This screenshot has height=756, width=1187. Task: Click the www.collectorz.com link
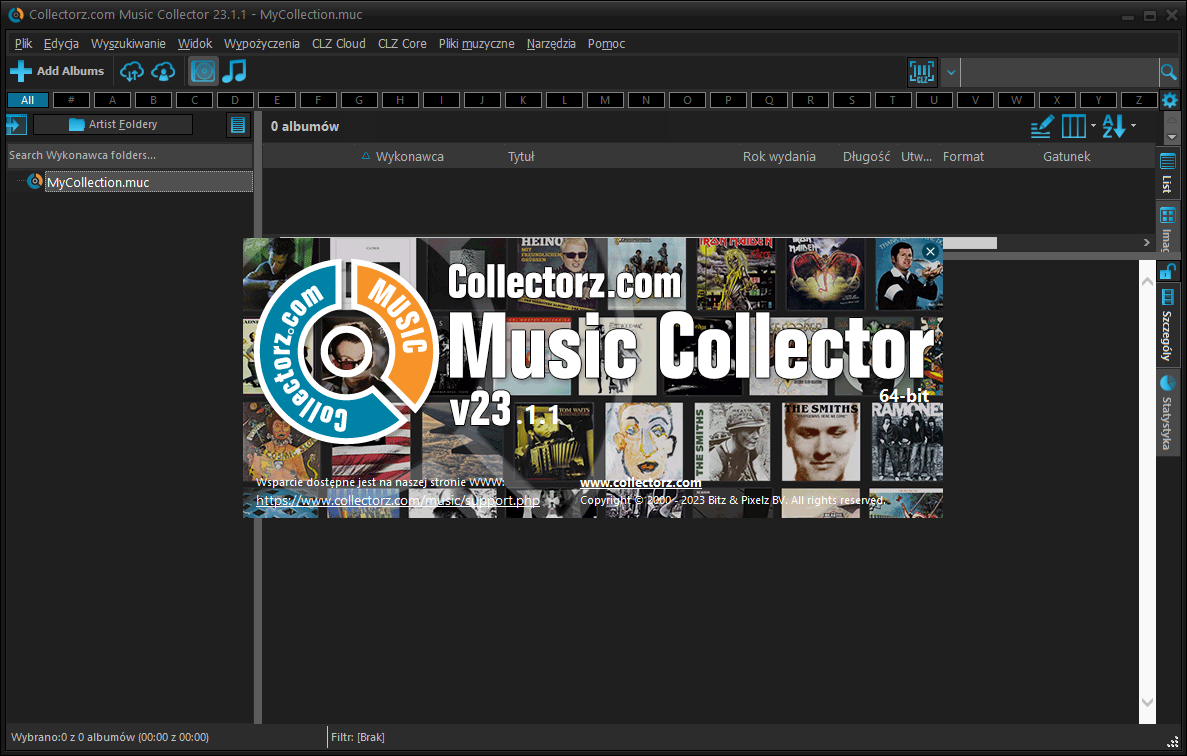coord(640,483)
